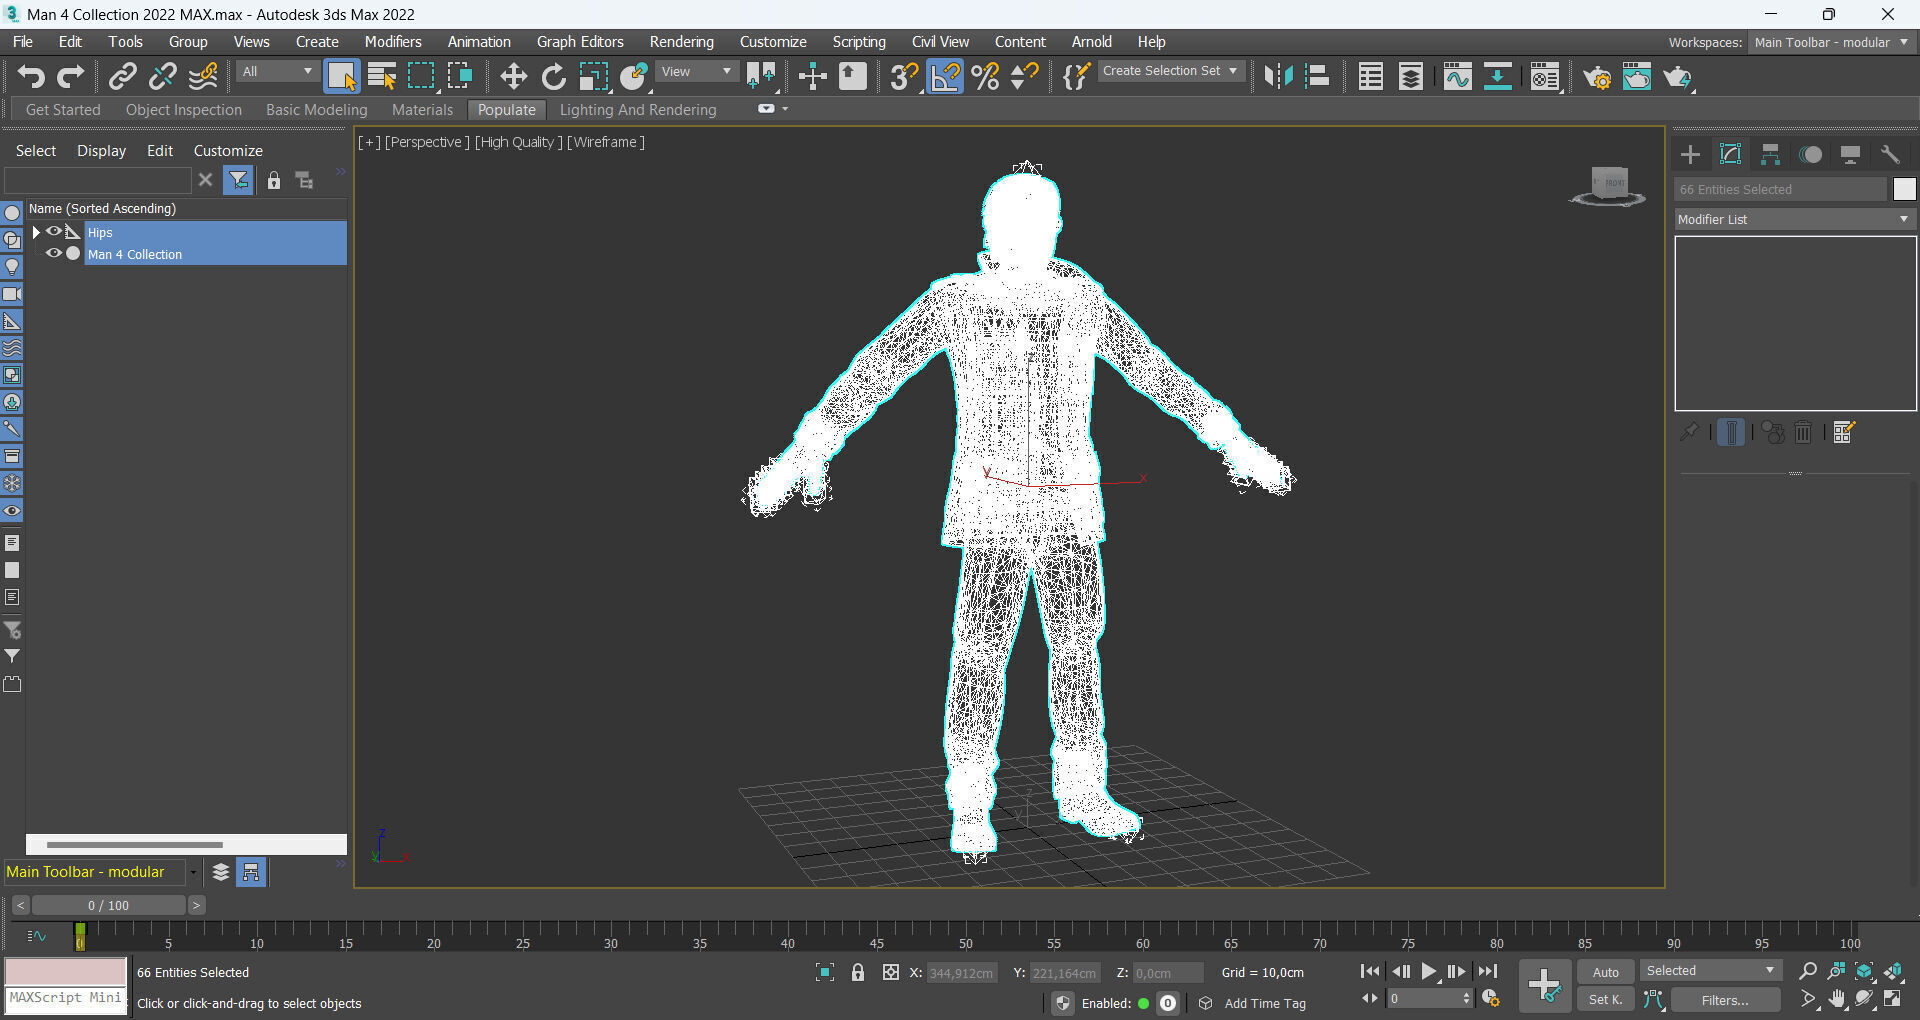Activate Select and Rotate tool
1920x1020 pixels.
point(553,77)
